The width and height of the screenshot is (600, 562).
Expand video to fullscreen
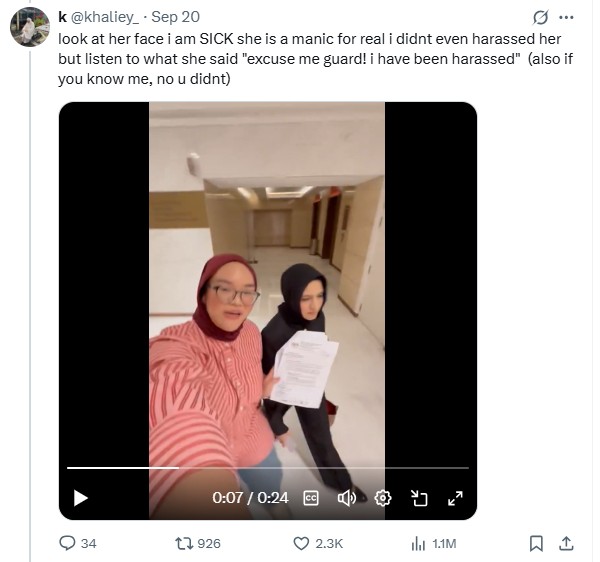(x=455, y=498)
